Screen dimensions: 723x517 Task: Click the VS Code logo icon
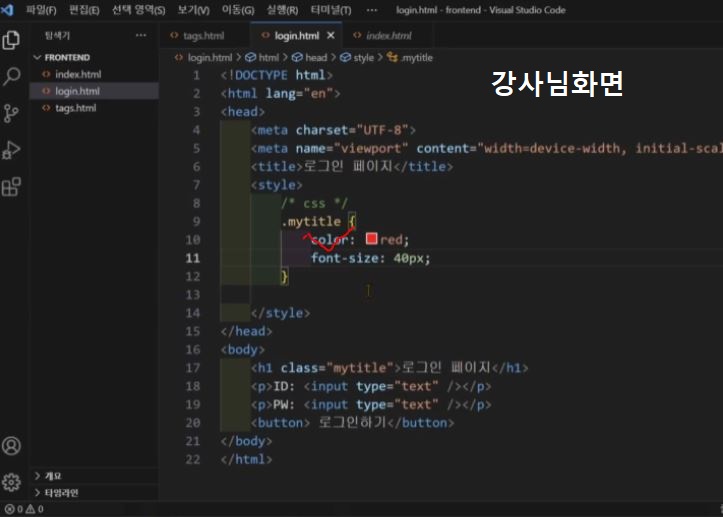[7, 10]
